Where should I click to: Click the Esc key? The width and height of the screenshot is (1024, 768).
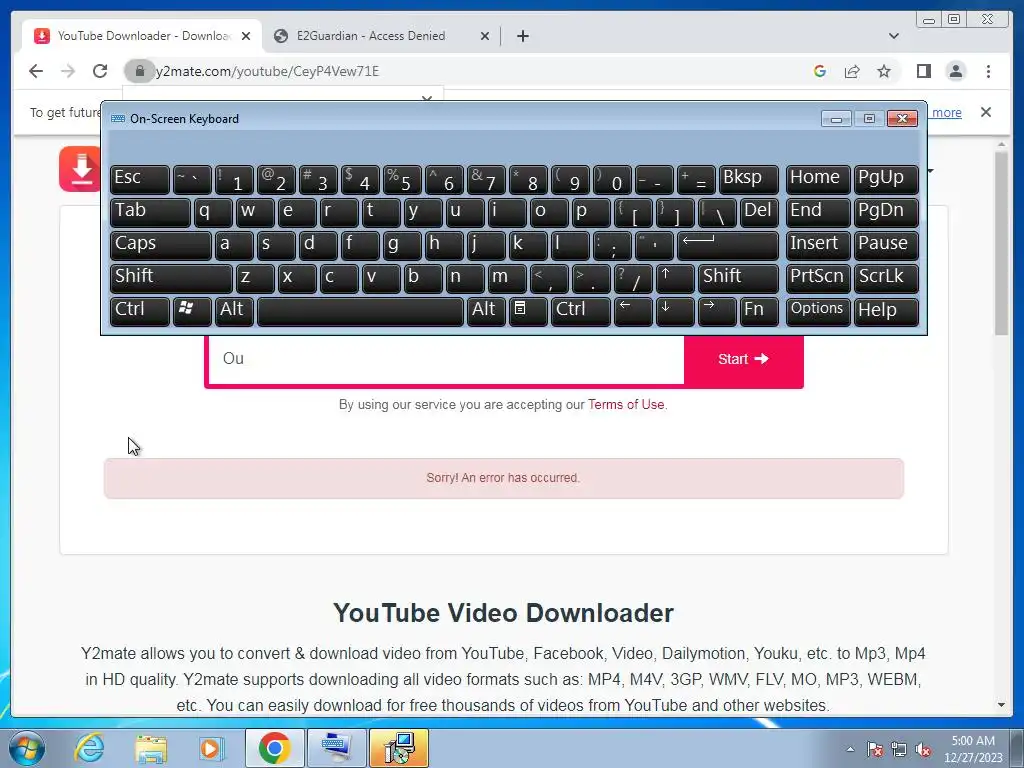[140, 179]
